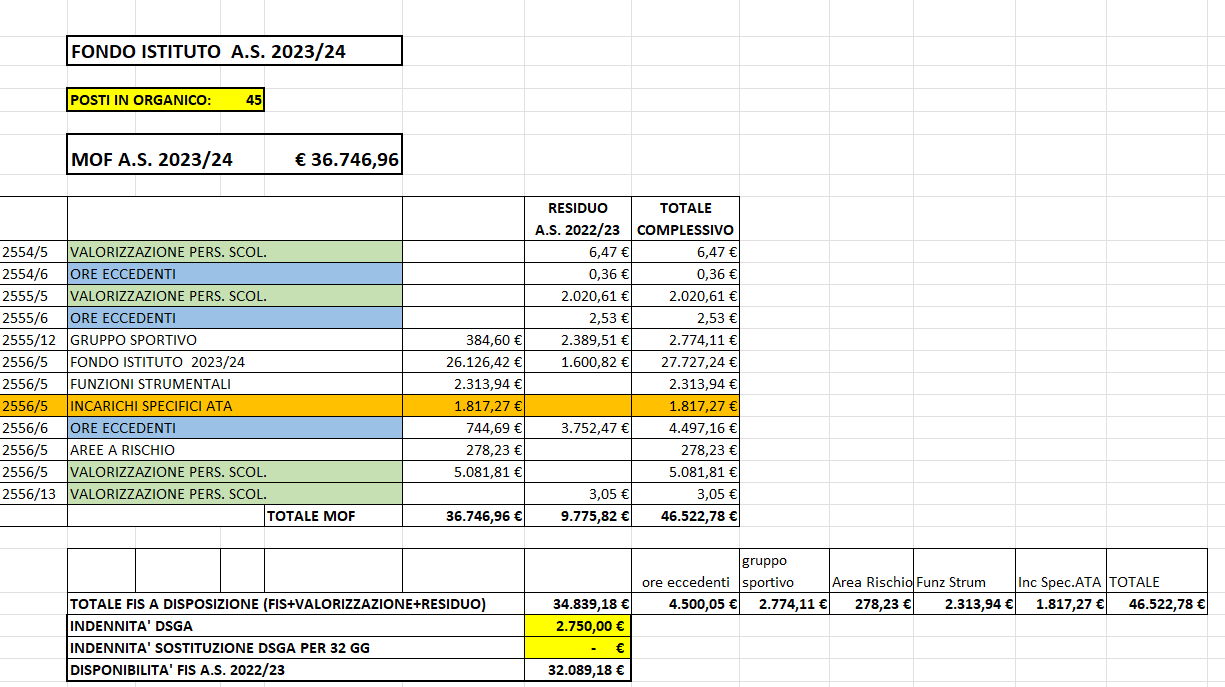
Task: Click the GRUPPO SPORTIVO row label
Action: 234,340
